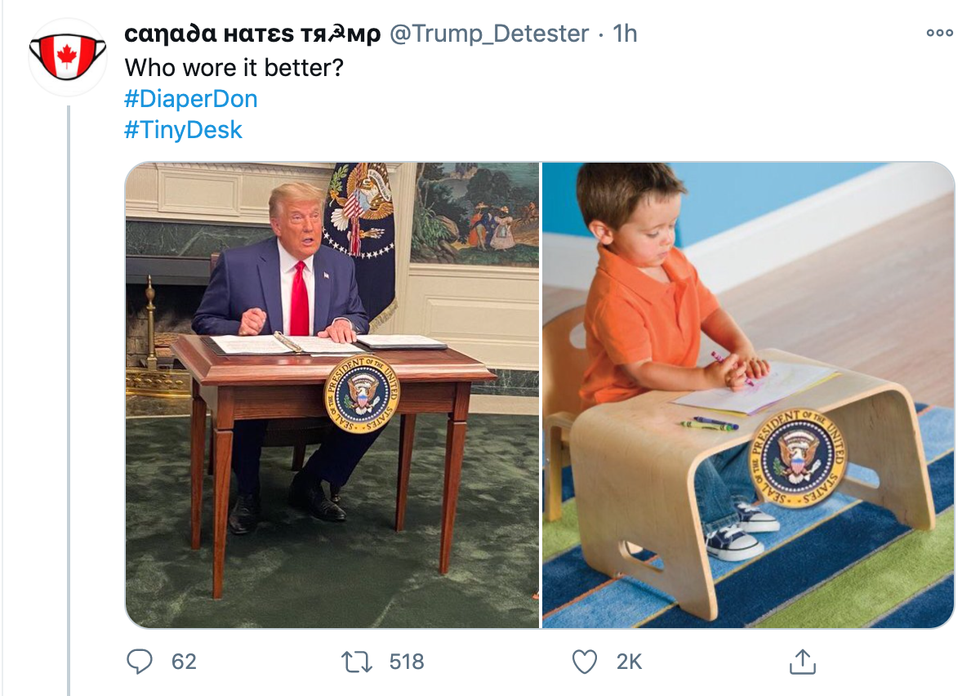Click the 518 retweets count
Image resolution: width=980 pixels, height=696 pixels.
(x=406, y=662)
